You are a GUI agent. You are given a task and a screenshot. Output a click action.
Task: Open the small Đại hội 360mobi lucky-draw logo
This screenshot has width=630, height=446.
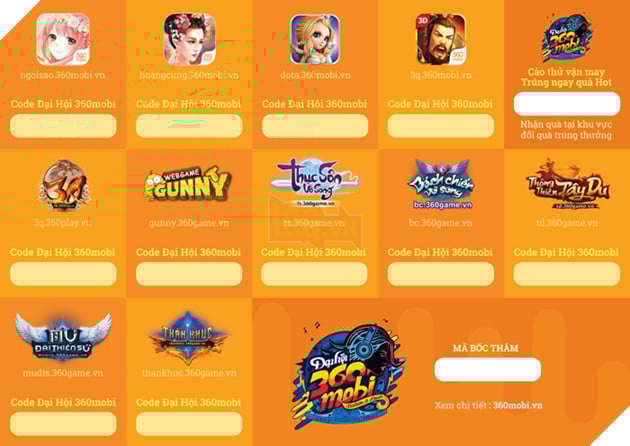(x=567, y=38)
